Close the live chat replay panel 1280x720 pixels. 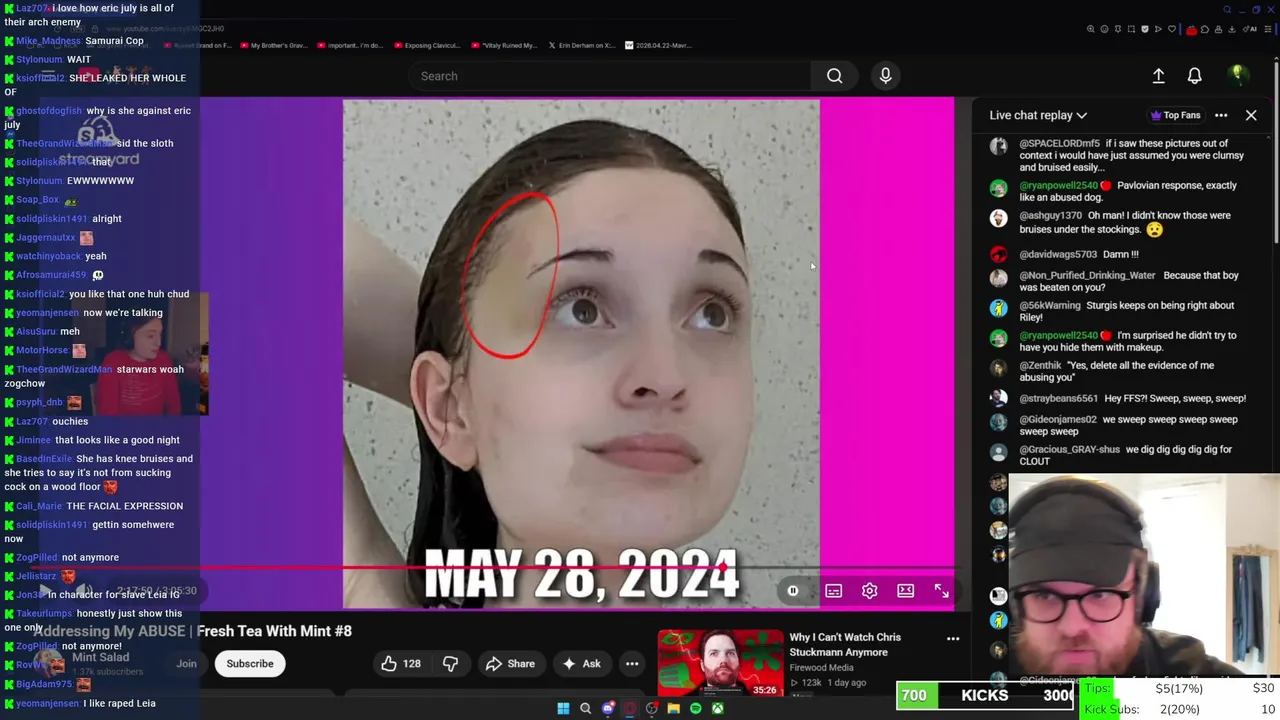pyautogui.click(x=1251, y=115)
